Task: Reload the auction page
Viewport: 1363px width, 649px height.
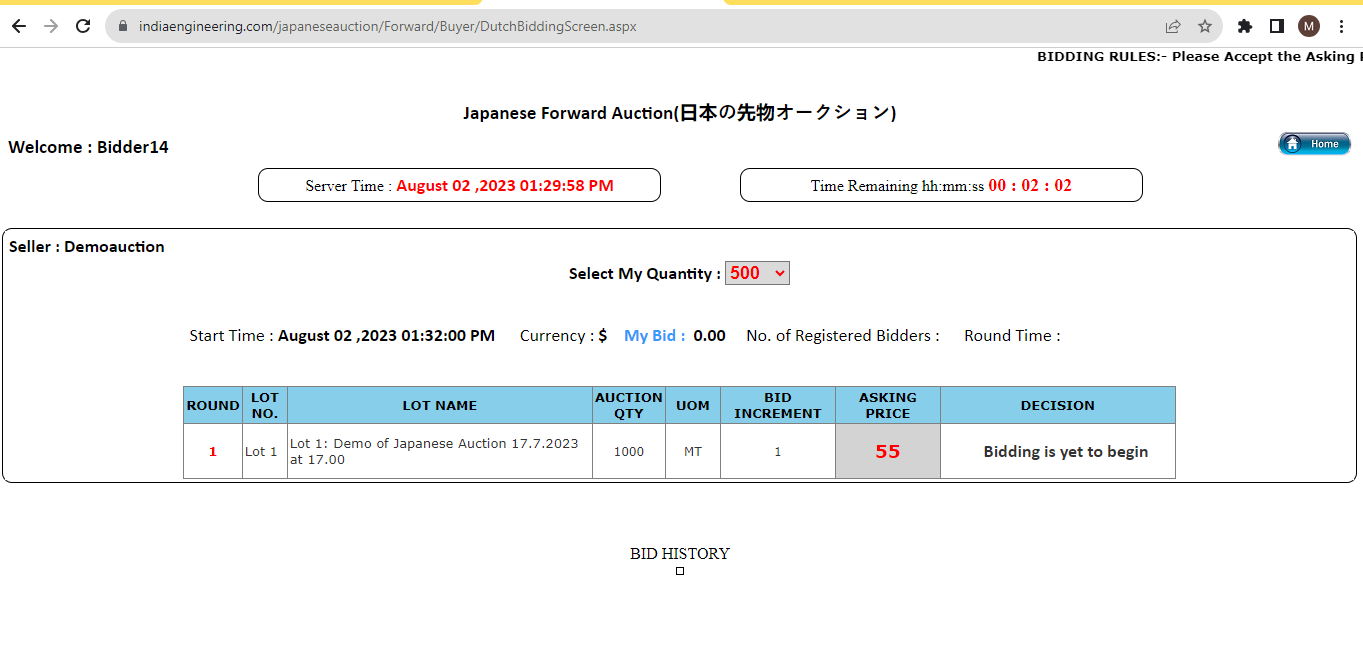Action: click(x=83, y=26)
